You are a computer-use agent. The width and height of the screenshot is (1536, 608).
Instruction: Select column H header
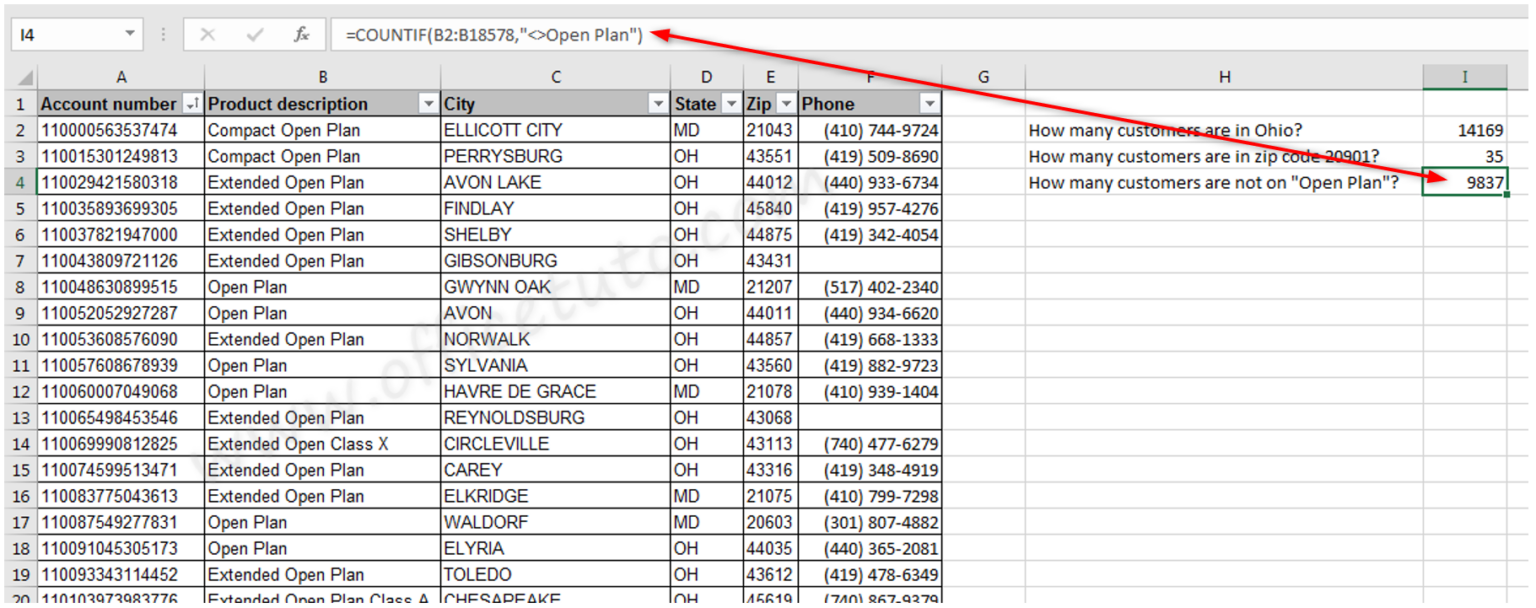pos(1224,77)
